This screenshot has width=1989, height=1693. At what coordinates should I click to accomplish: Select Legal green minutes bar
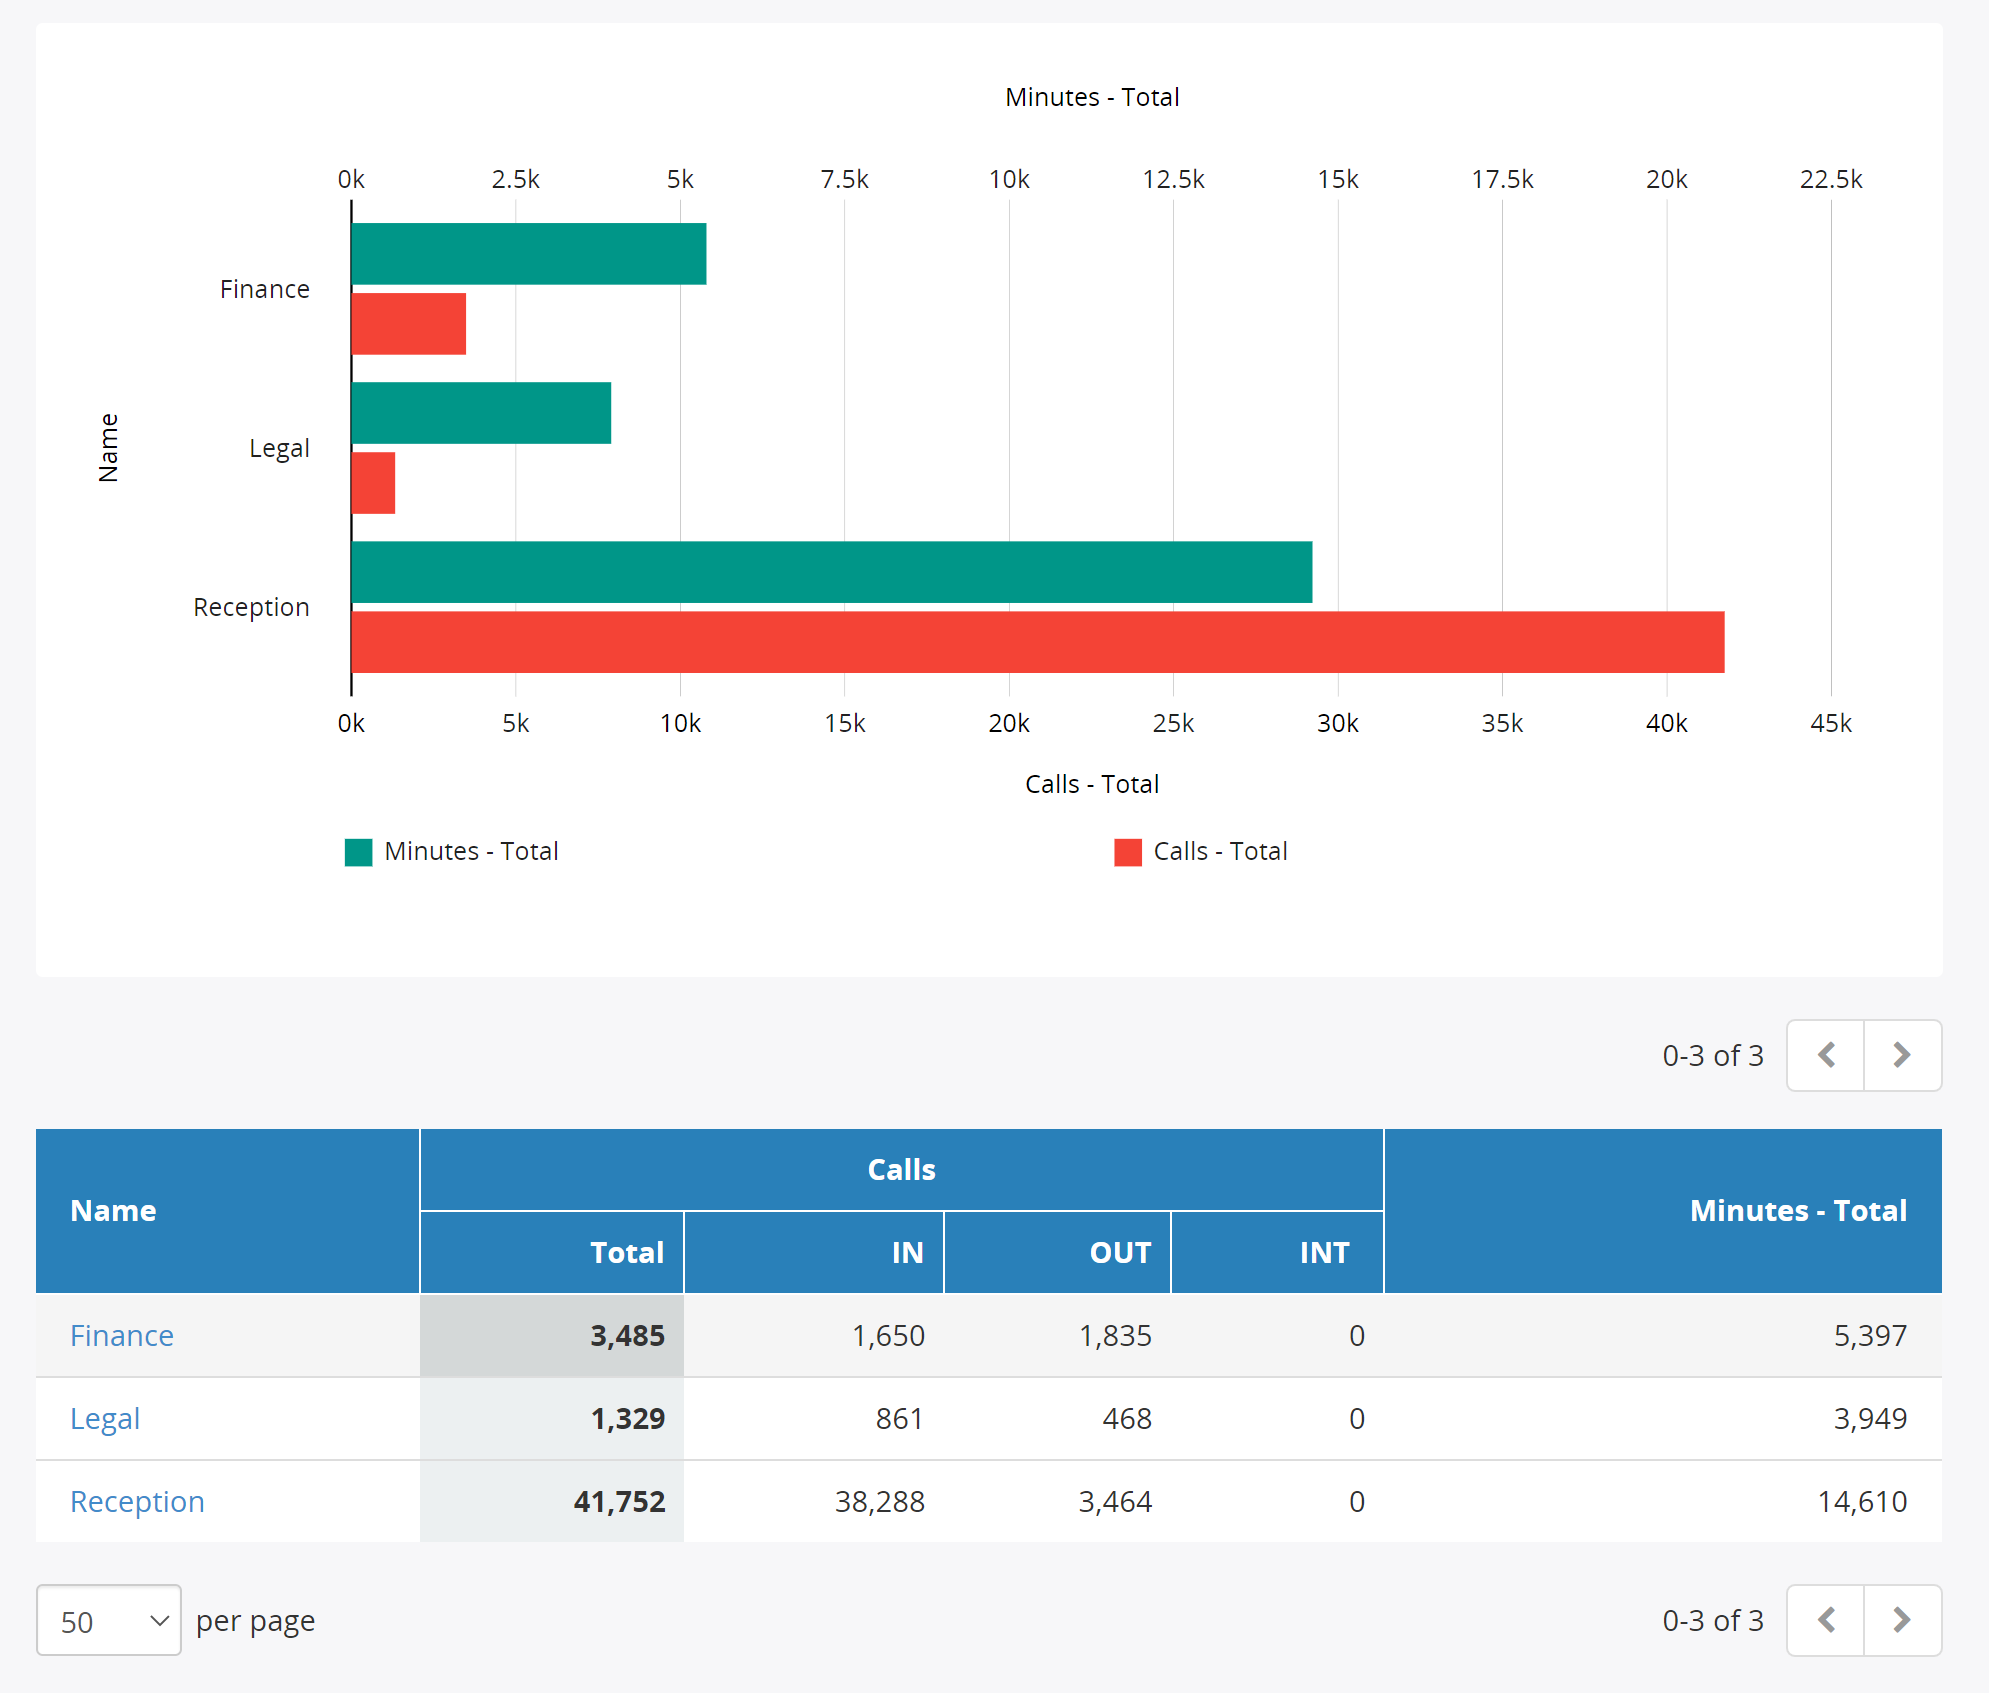[481, 413]
